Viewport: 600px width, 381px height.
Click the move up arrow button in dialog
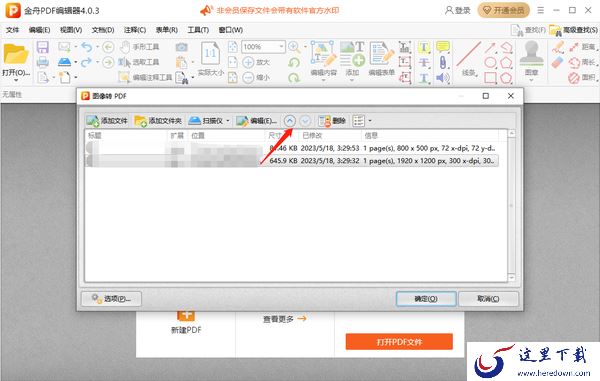click(290, 121)
